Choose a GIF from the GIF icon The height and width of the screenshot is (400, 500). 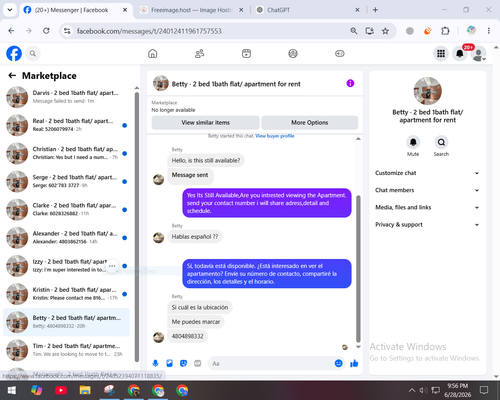[198, 363]
